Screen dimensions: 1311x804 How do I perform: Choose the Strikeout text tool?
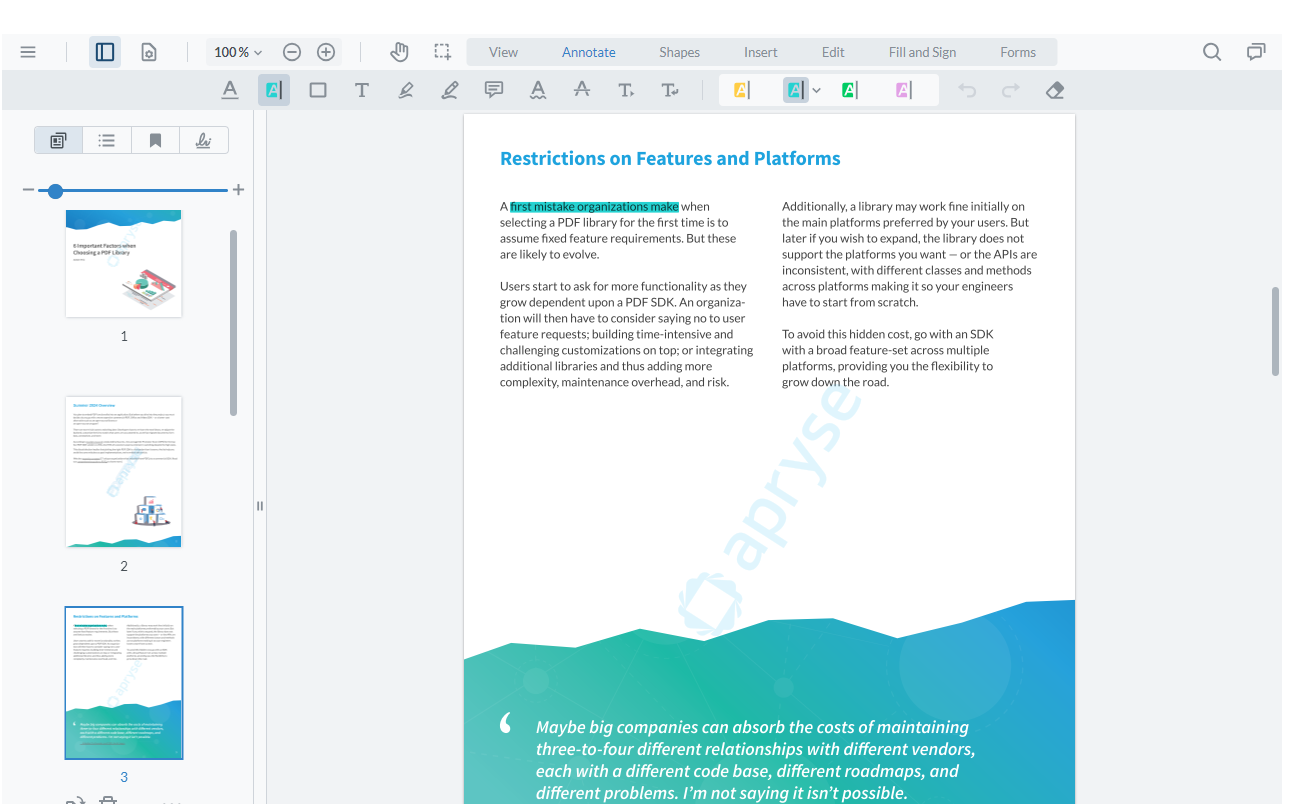pyautogui.click(x=582, y=90)
